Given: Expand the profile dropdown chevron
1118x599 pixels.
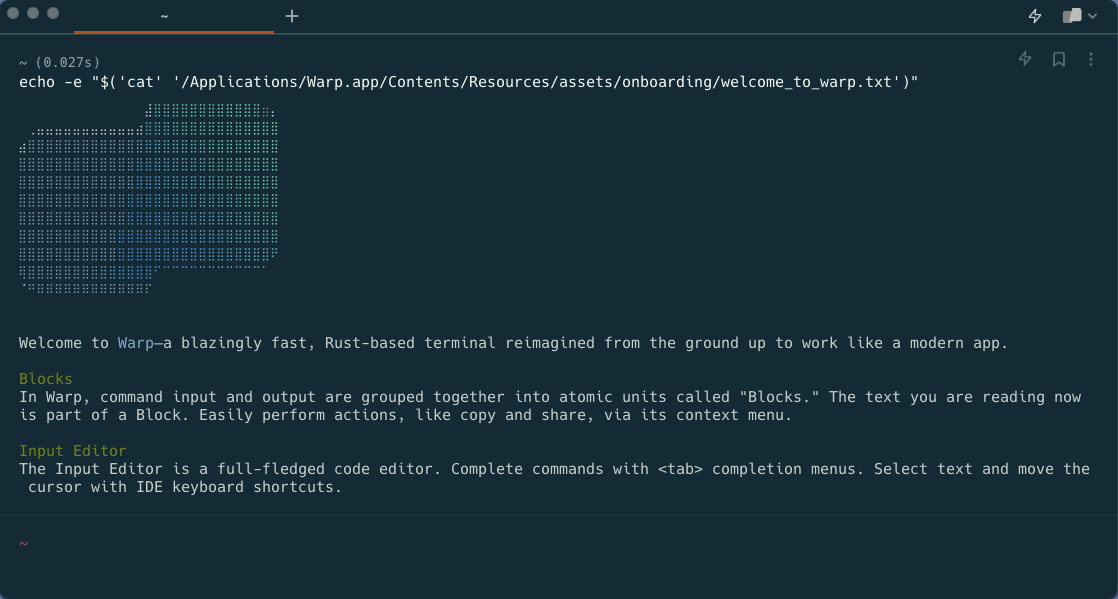Looking at the screenshot, I should point(1091,16).
